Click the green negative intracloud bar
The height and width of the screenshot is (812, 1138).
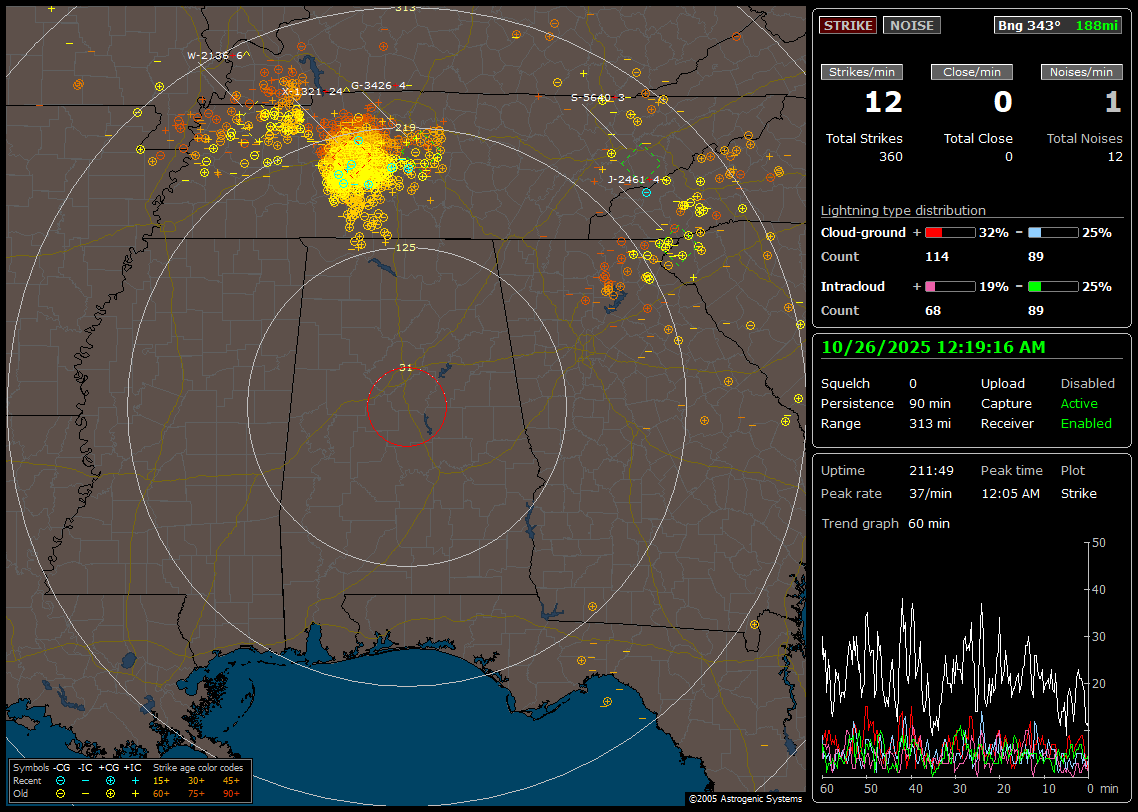click(x=1053, y=286)
